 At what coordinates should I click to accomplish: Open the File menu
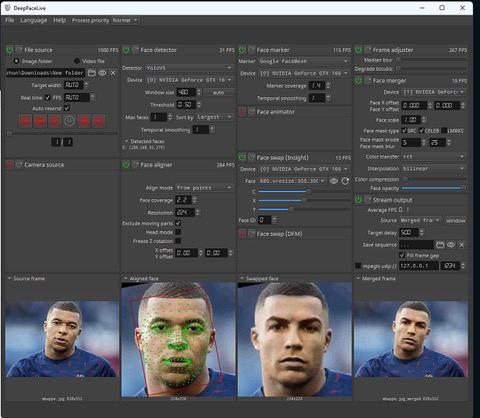[10, 20]
